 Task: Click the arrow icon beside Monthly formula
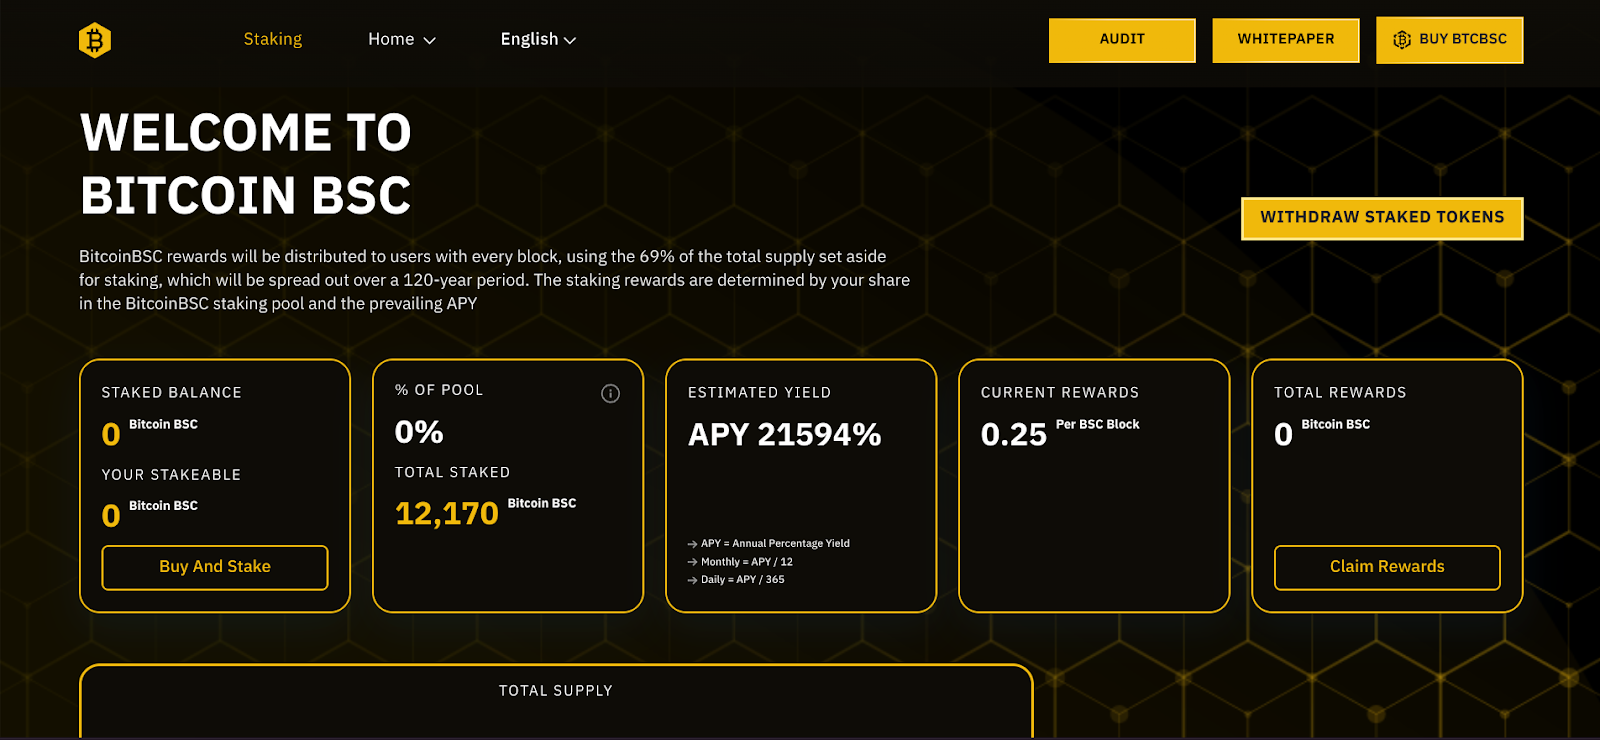tap(692, 562)
